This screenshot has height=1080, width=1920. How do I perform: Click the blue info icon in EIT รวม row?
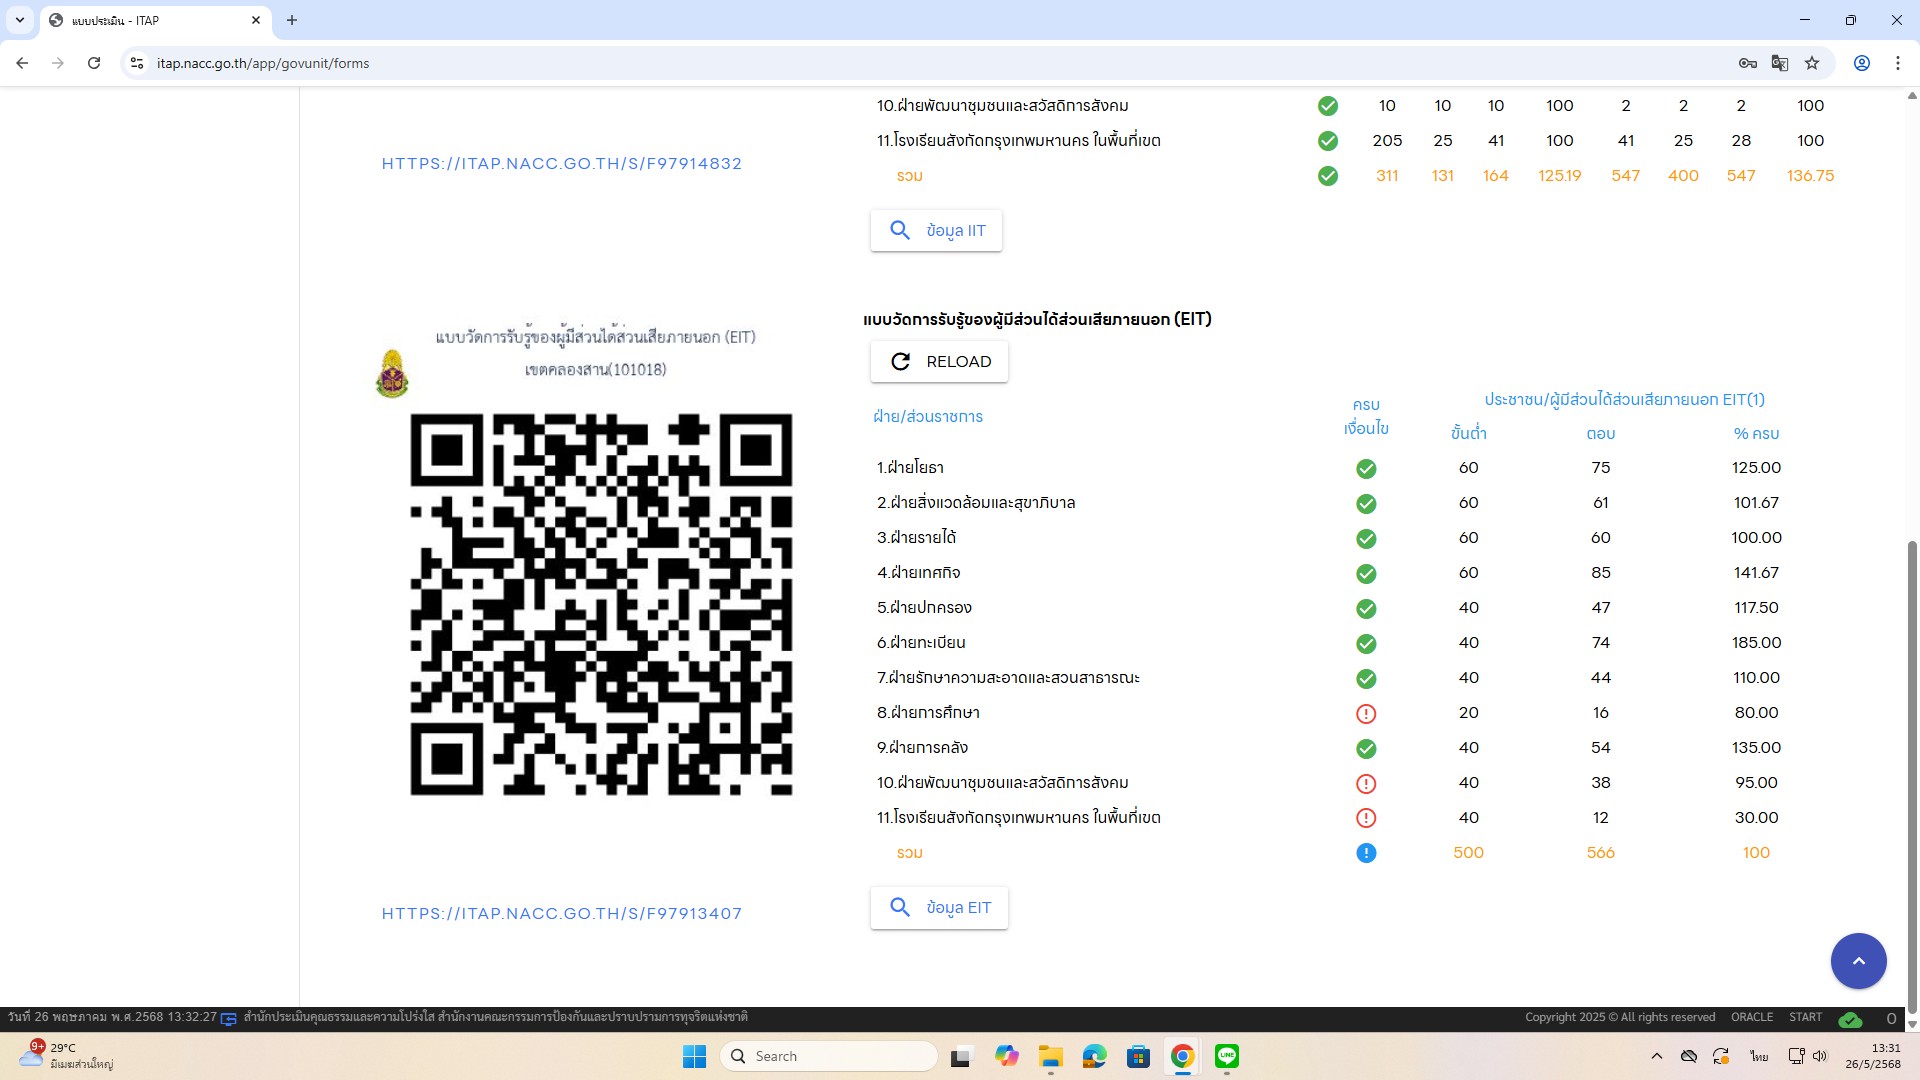click(x=1366, y=853)
